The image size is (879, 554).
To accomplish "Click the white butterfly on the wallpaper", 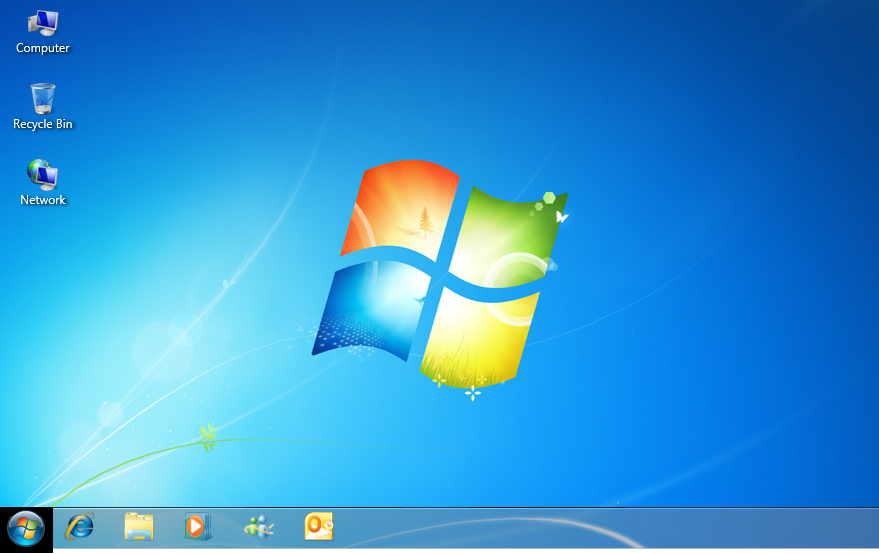I will click(562, 216).
